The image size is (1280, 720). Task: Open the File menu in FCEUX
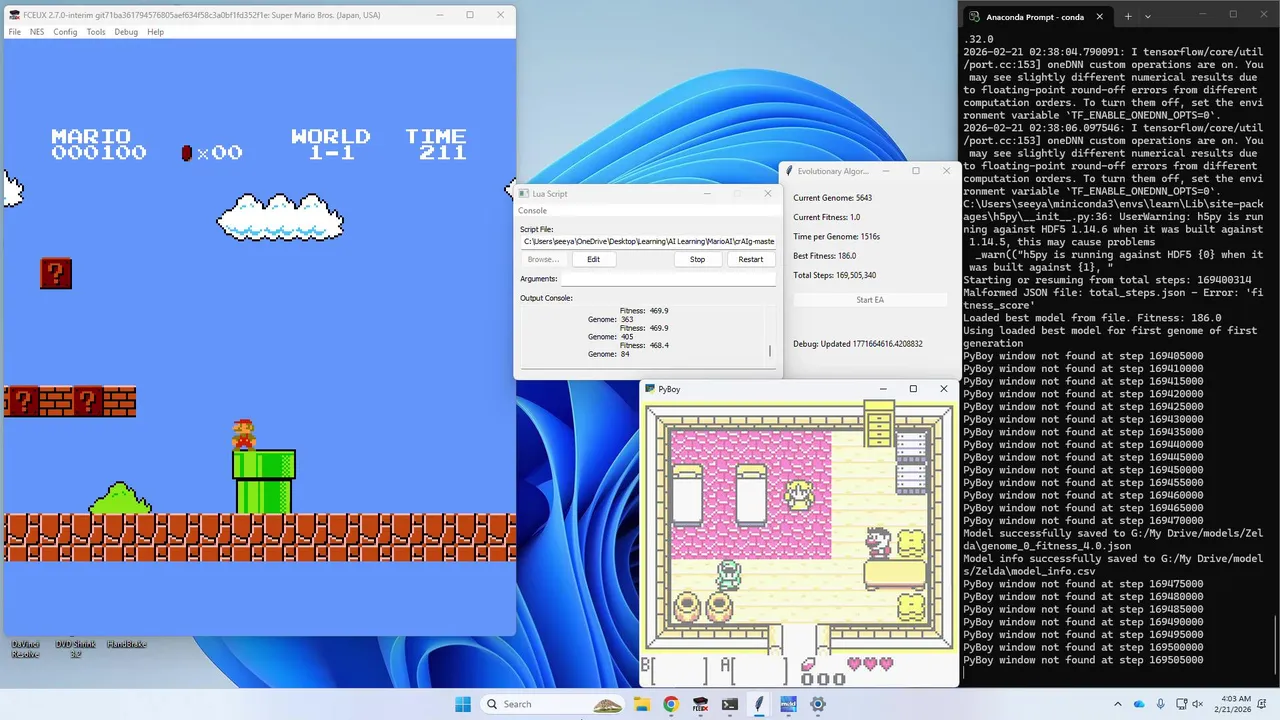[15, 32]
